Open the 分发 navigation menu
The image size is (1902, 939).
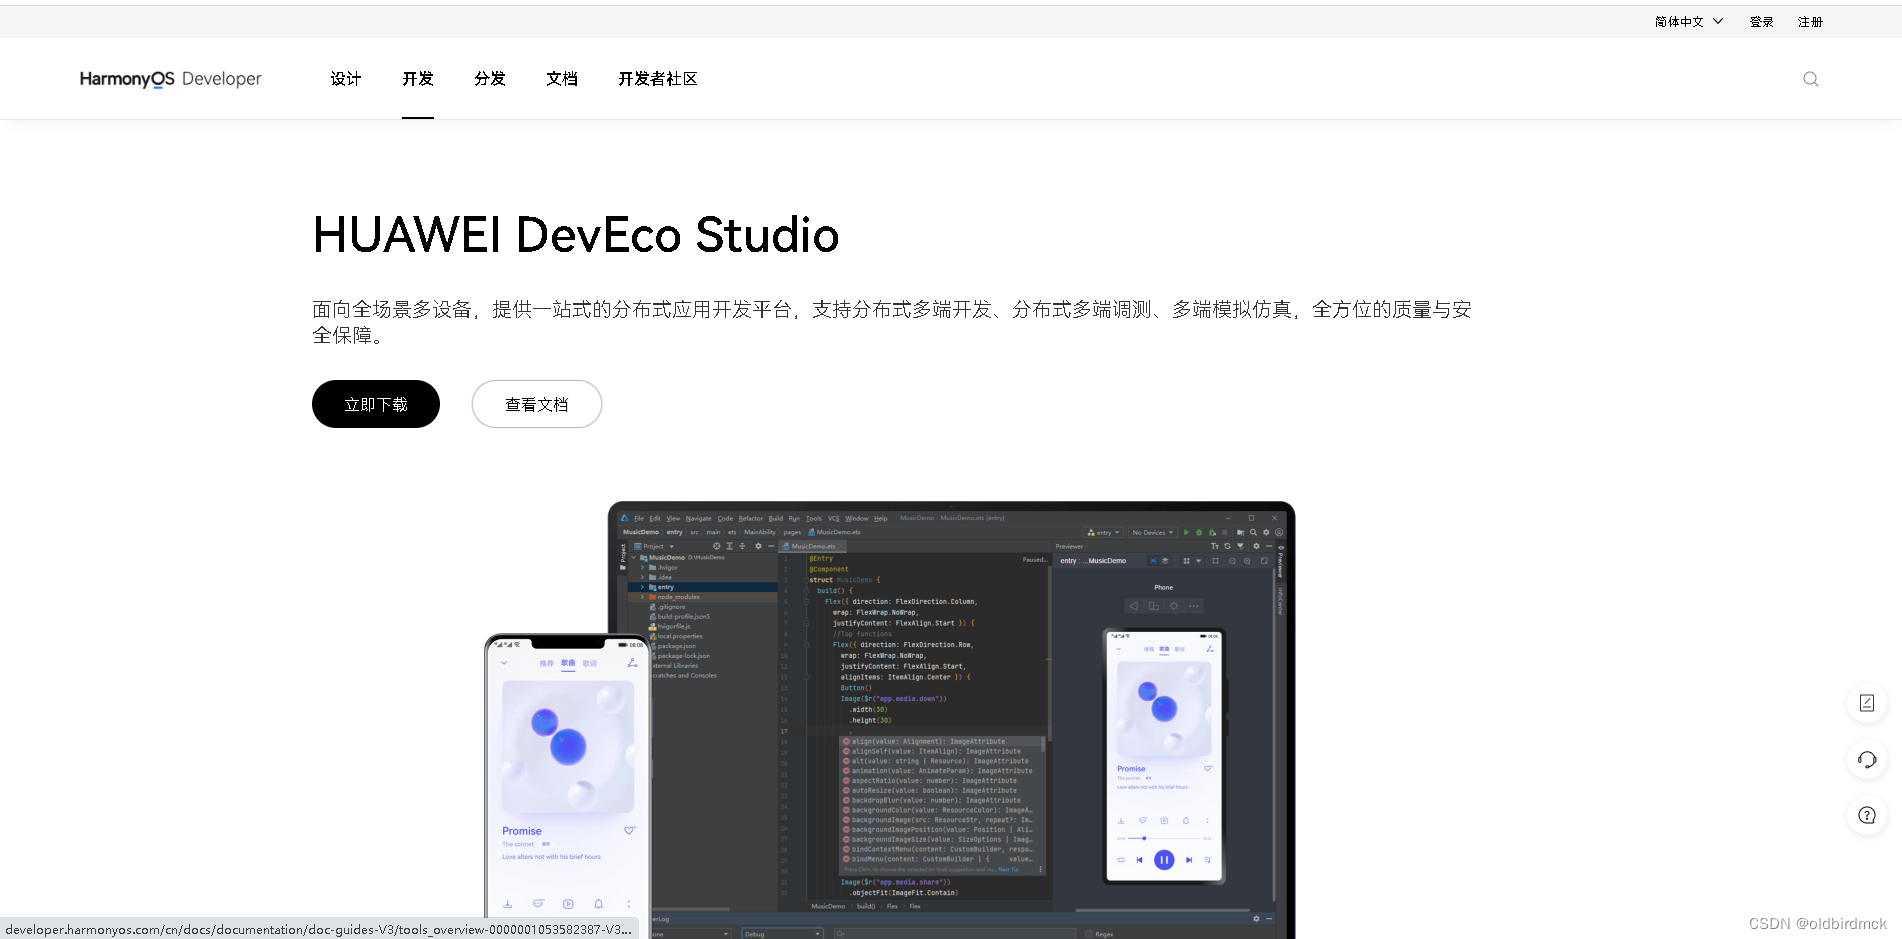tap(490, 79)
